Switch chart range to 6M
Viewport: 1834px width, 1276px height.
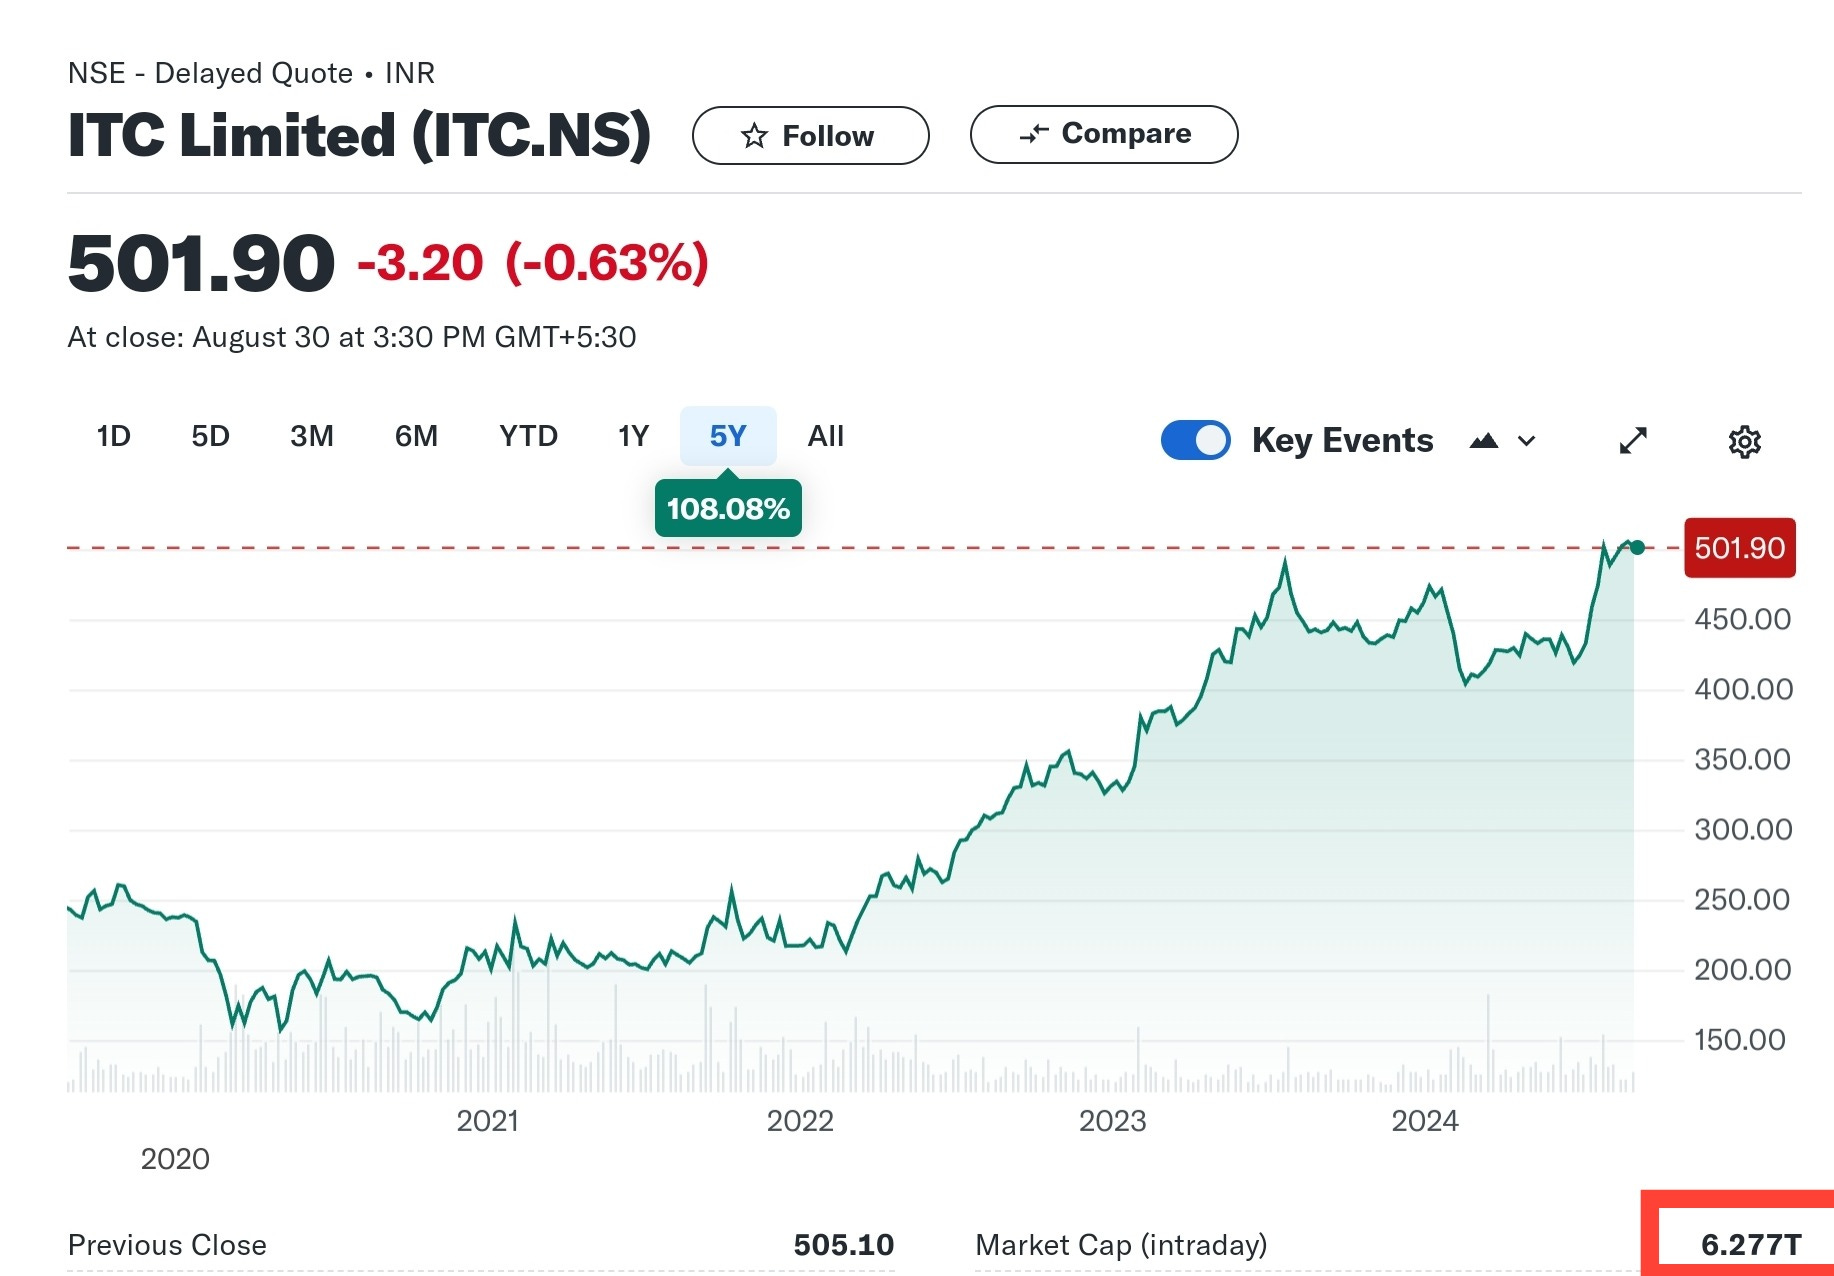(x=416, y=436)
